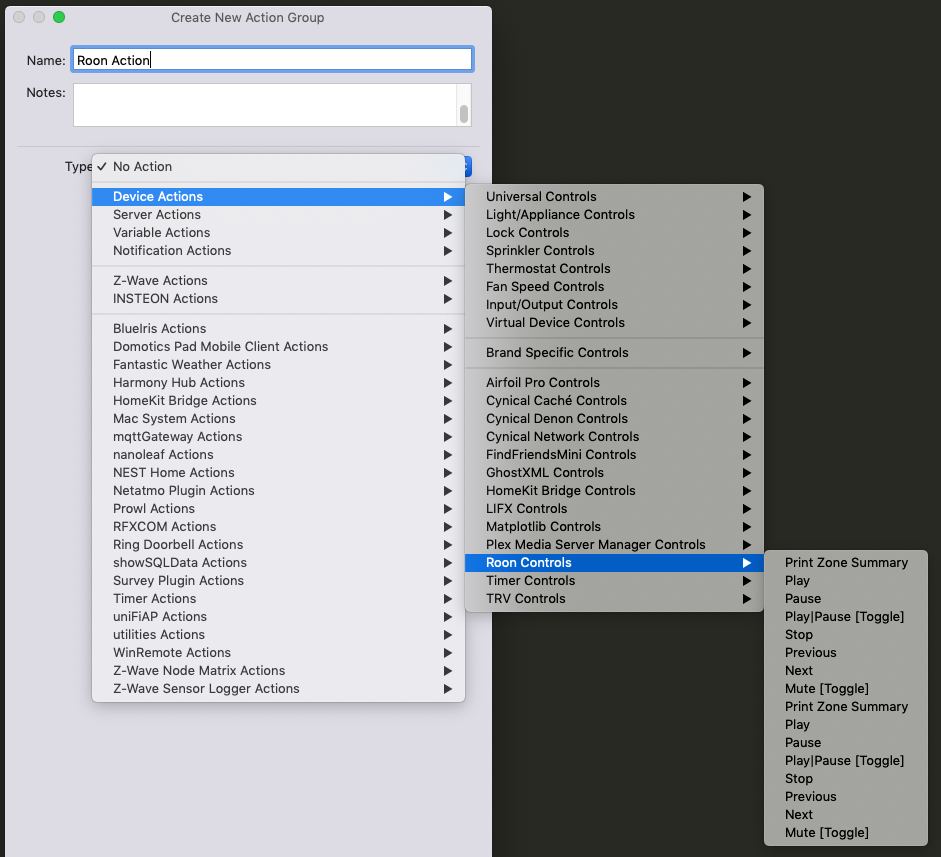Open Domotics Pad Mobile Client Actions
941x857 pixels.
pyautogui.click(x=278, y=347)
